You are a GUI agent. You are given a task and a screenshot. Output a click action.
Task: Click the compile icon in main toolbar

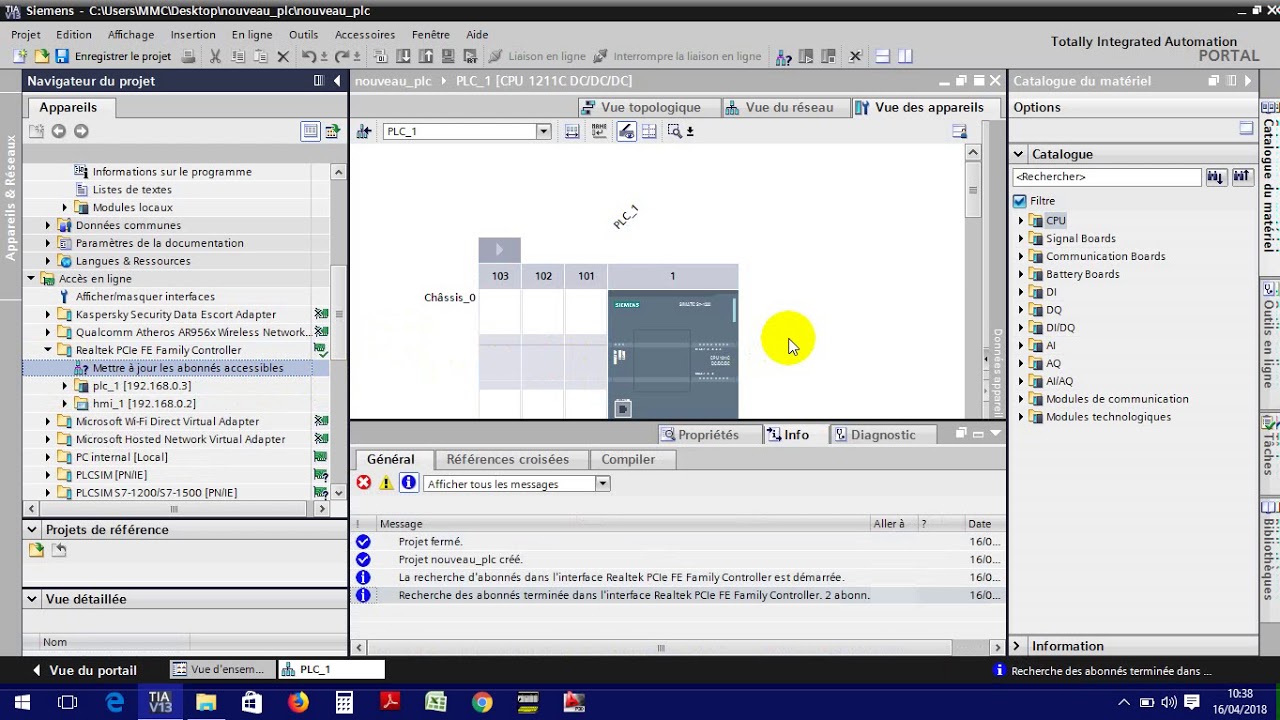point(381,57)
